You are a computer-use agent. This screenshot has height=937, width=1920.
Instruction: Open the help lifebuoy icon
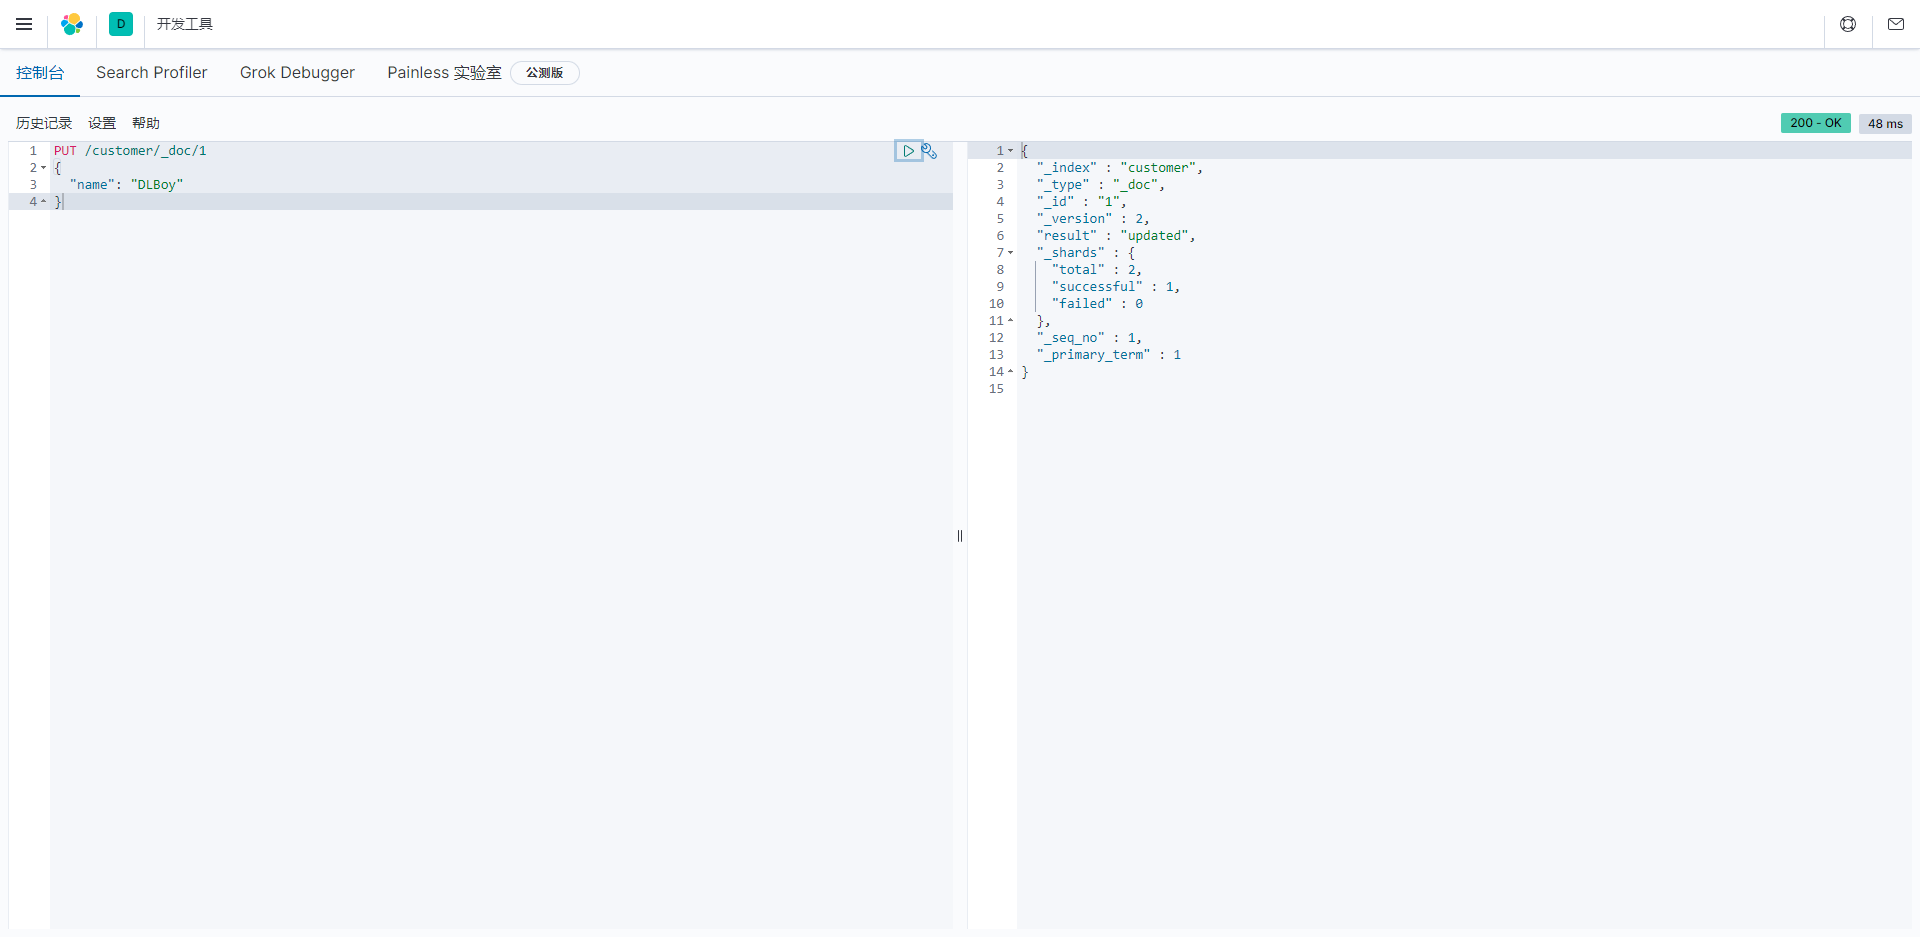tap(1848, 24)
